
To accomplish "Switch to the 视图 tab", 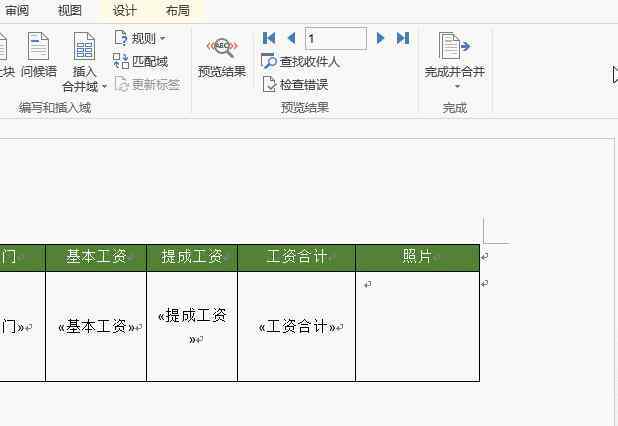I will coord(70,10).
